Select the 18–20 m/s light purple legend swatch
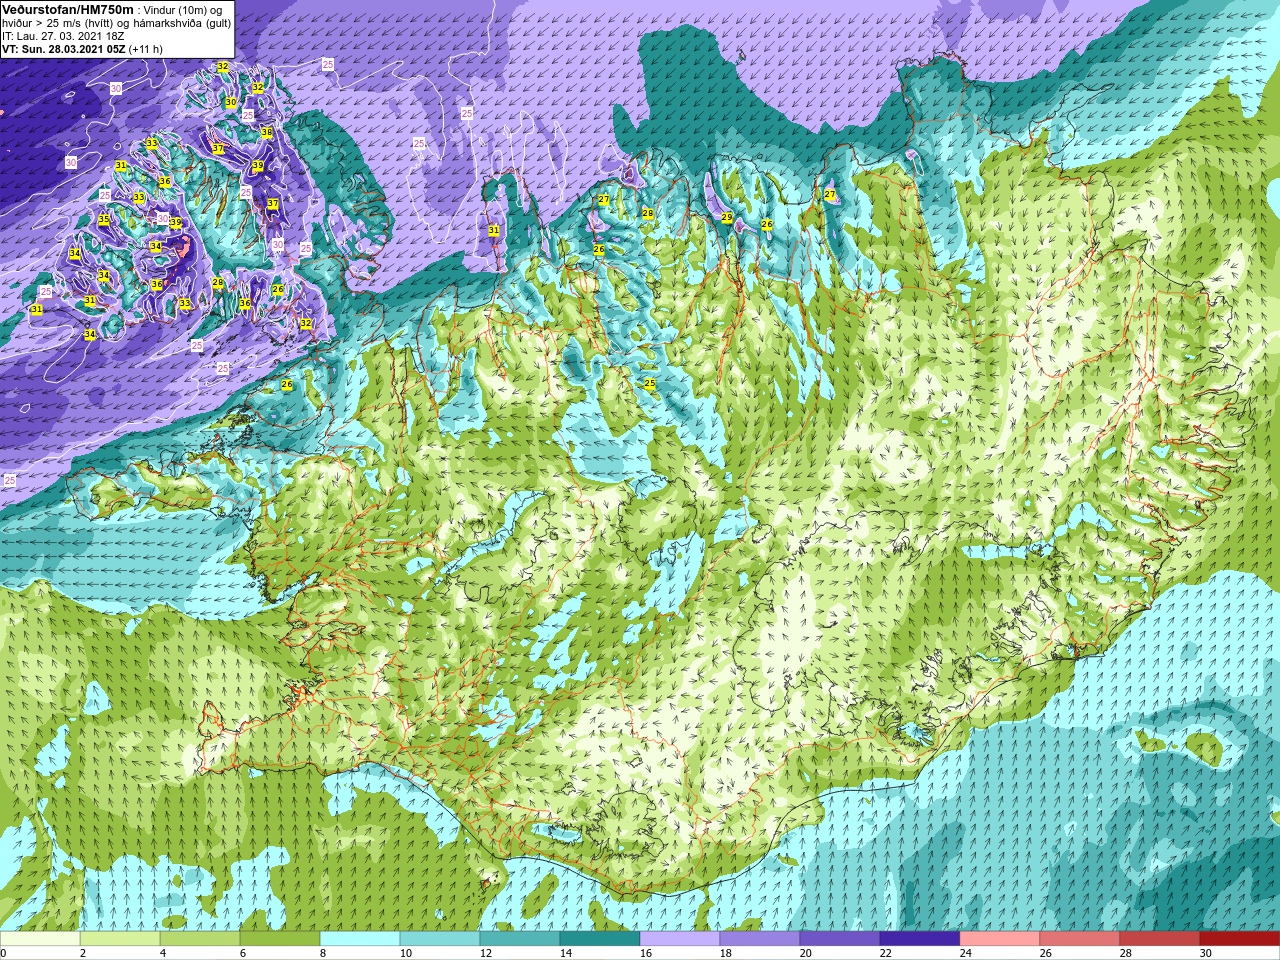 (x=760, y=939)
